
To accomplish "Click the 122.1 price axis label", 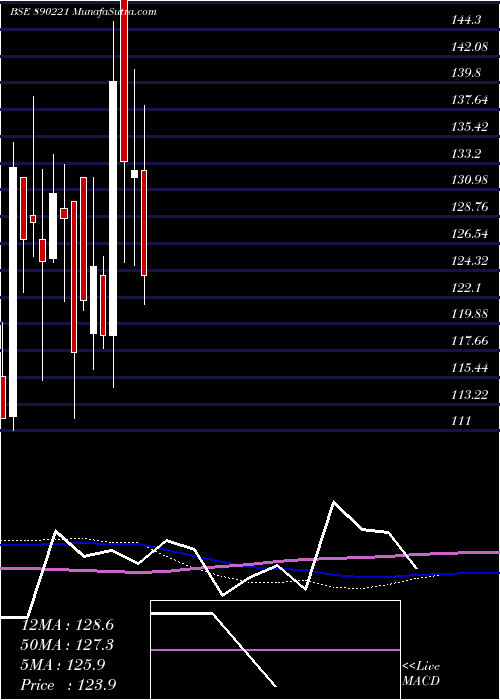I will (466, 287).
